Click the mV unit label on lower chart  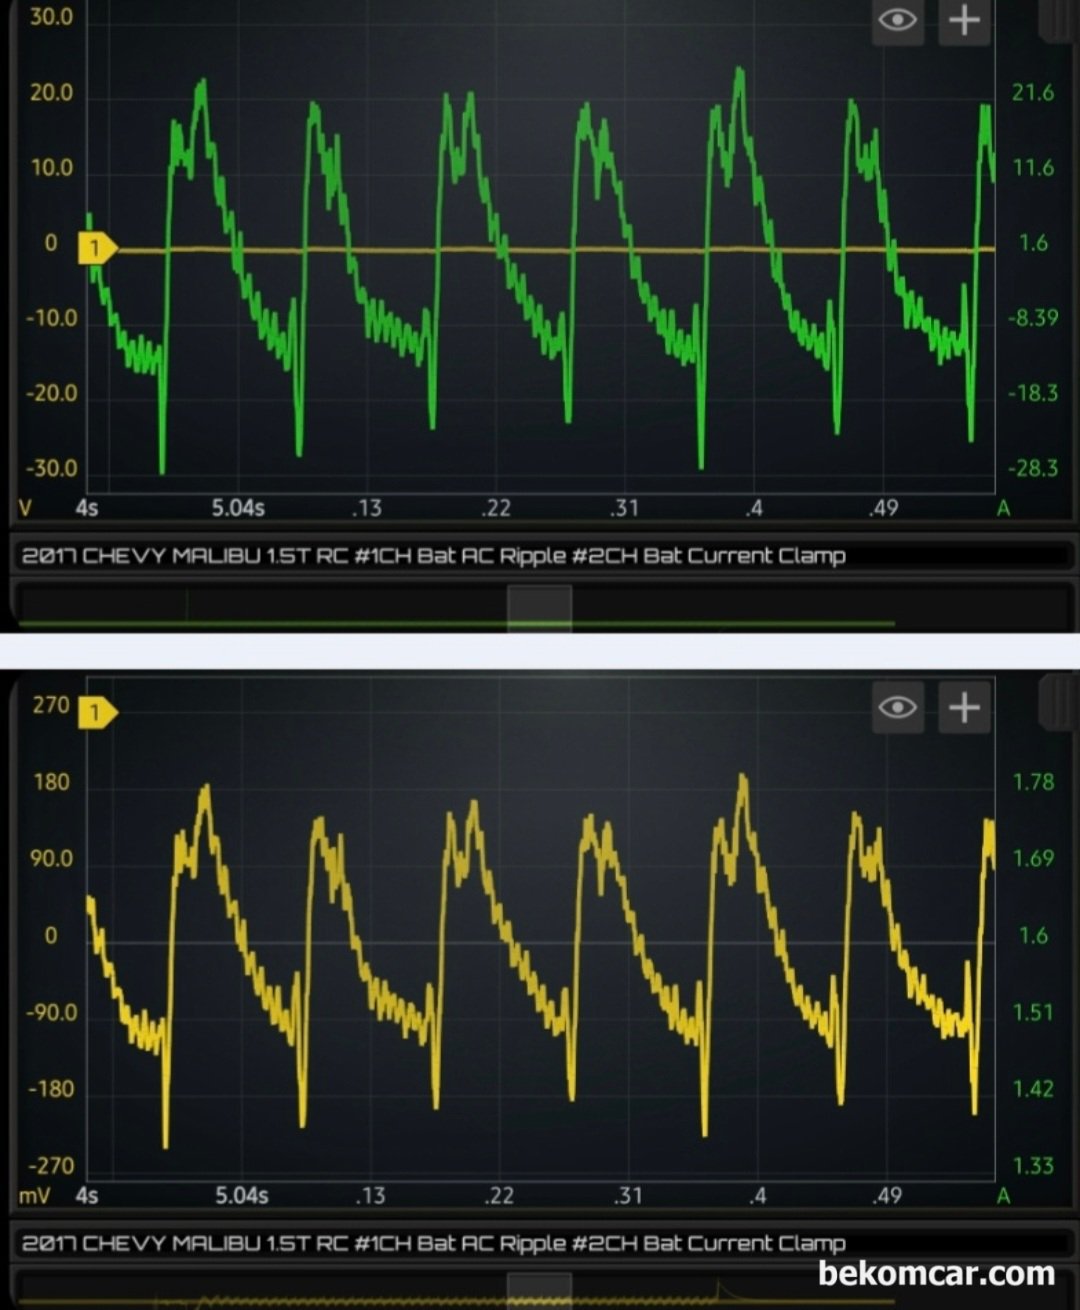point(34,1196)
